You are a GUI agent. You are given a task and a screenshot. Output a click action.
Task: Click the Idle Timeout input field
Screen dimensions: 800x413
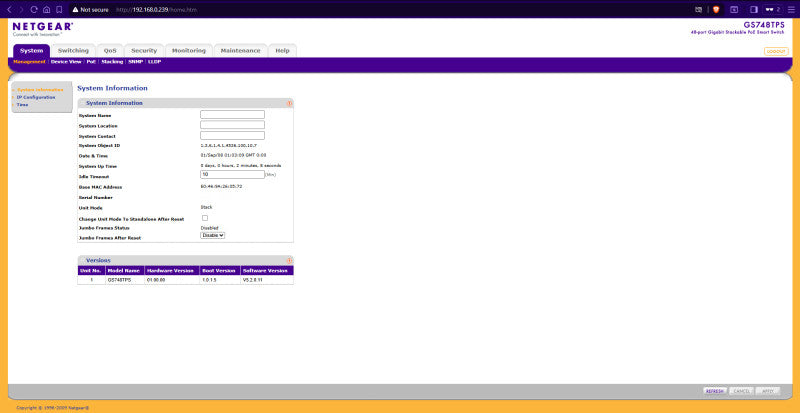[x=233, y=174]
